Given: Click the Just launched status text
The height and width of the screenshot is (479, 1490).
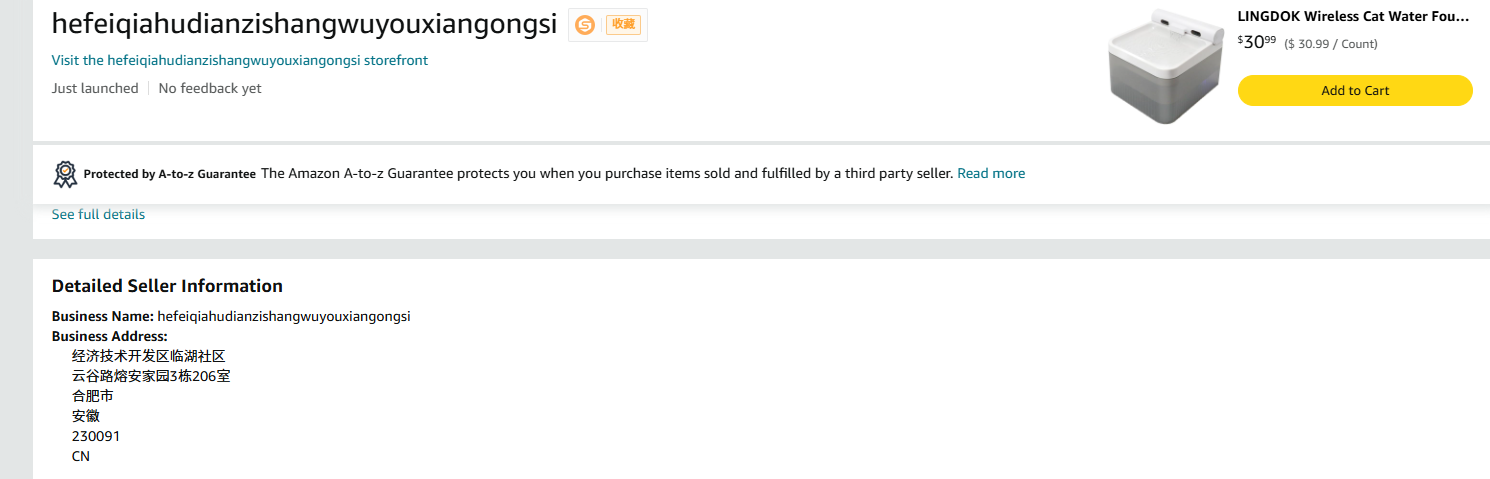Looking at the screenshot, I should pyautogui.click(x=95, y=88).
